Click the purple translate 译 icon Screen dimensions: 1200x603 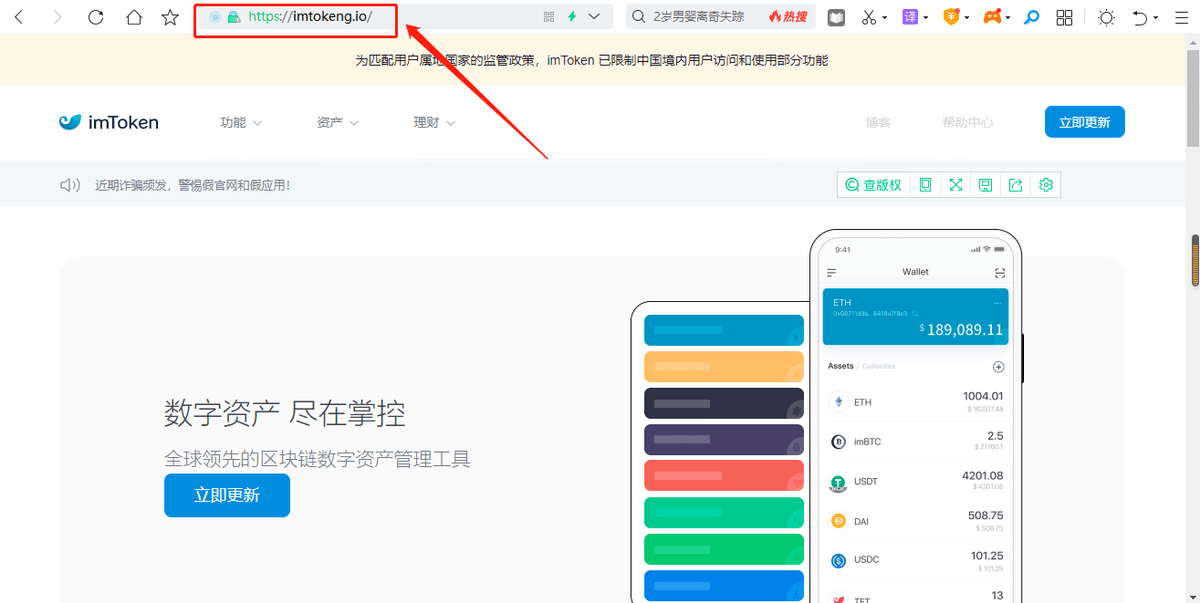(x=910, y=17)
